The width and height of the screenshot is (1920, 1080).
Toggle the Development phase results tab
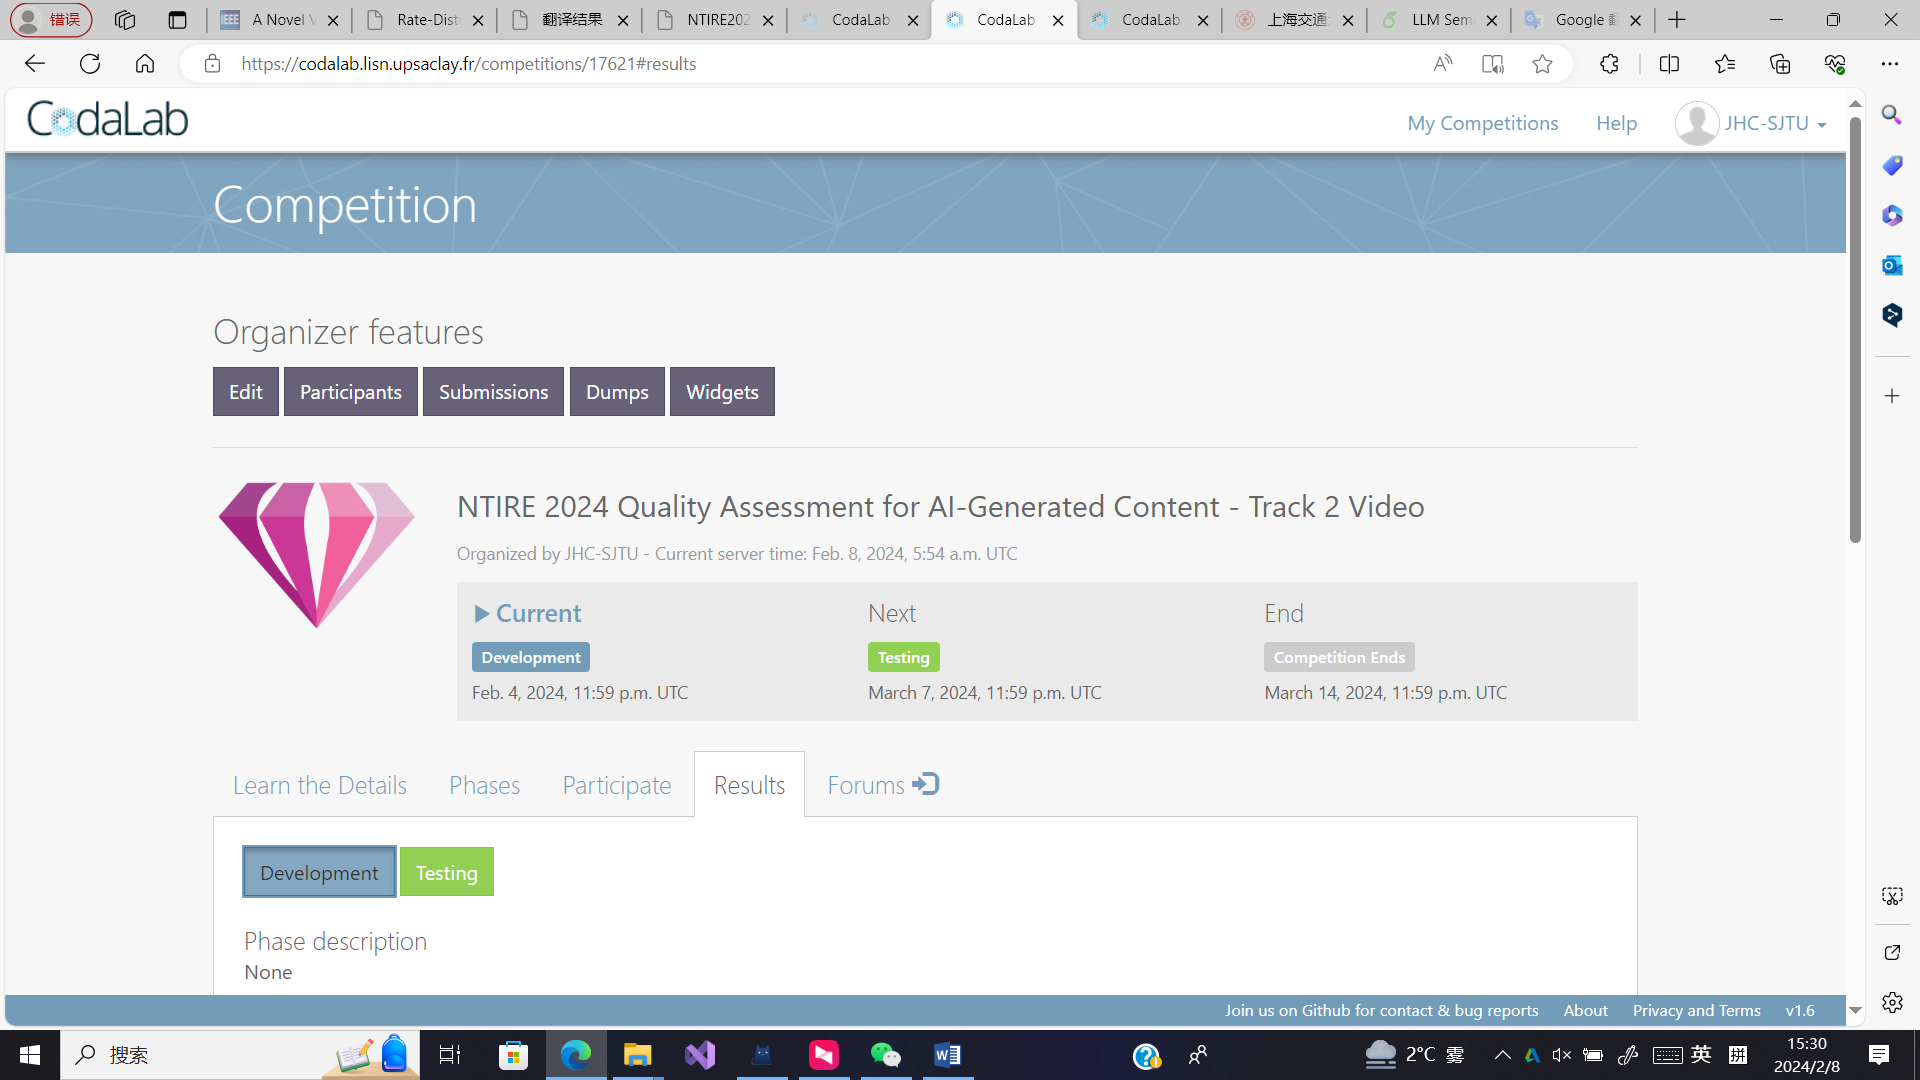(319, 872)
